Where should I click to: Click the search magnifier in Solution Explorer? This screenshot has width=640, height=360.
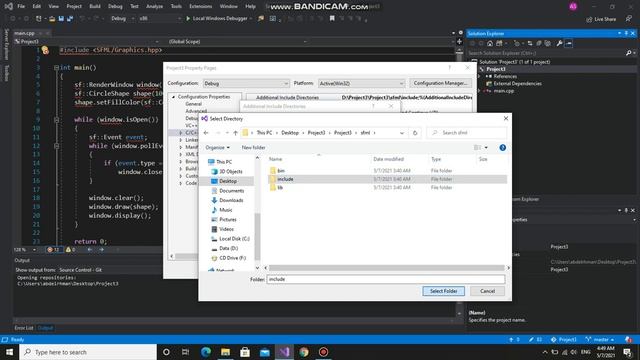pos(629,53)
